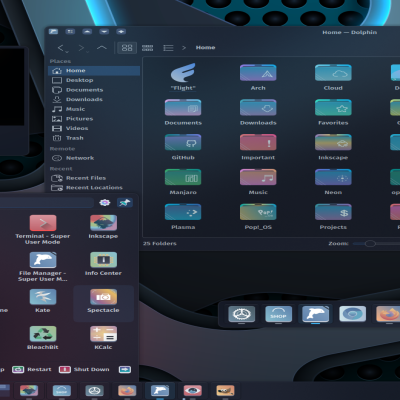Click "25 Folders" status bar text
Image resolution: width=400 pixels, height=400 pixels.
click(x=160, y=244)
